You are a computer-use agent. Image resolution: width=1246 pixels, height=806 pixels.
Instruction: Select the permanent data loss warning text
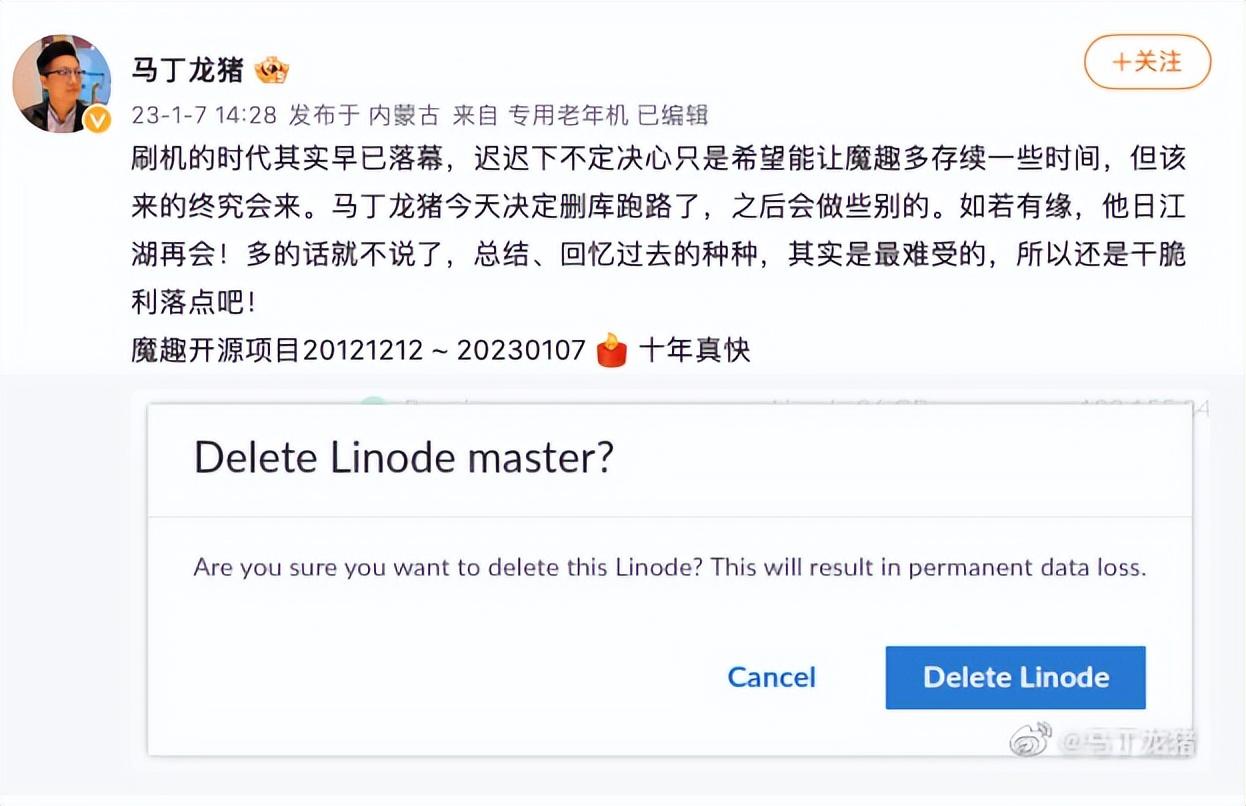[670, 567]
